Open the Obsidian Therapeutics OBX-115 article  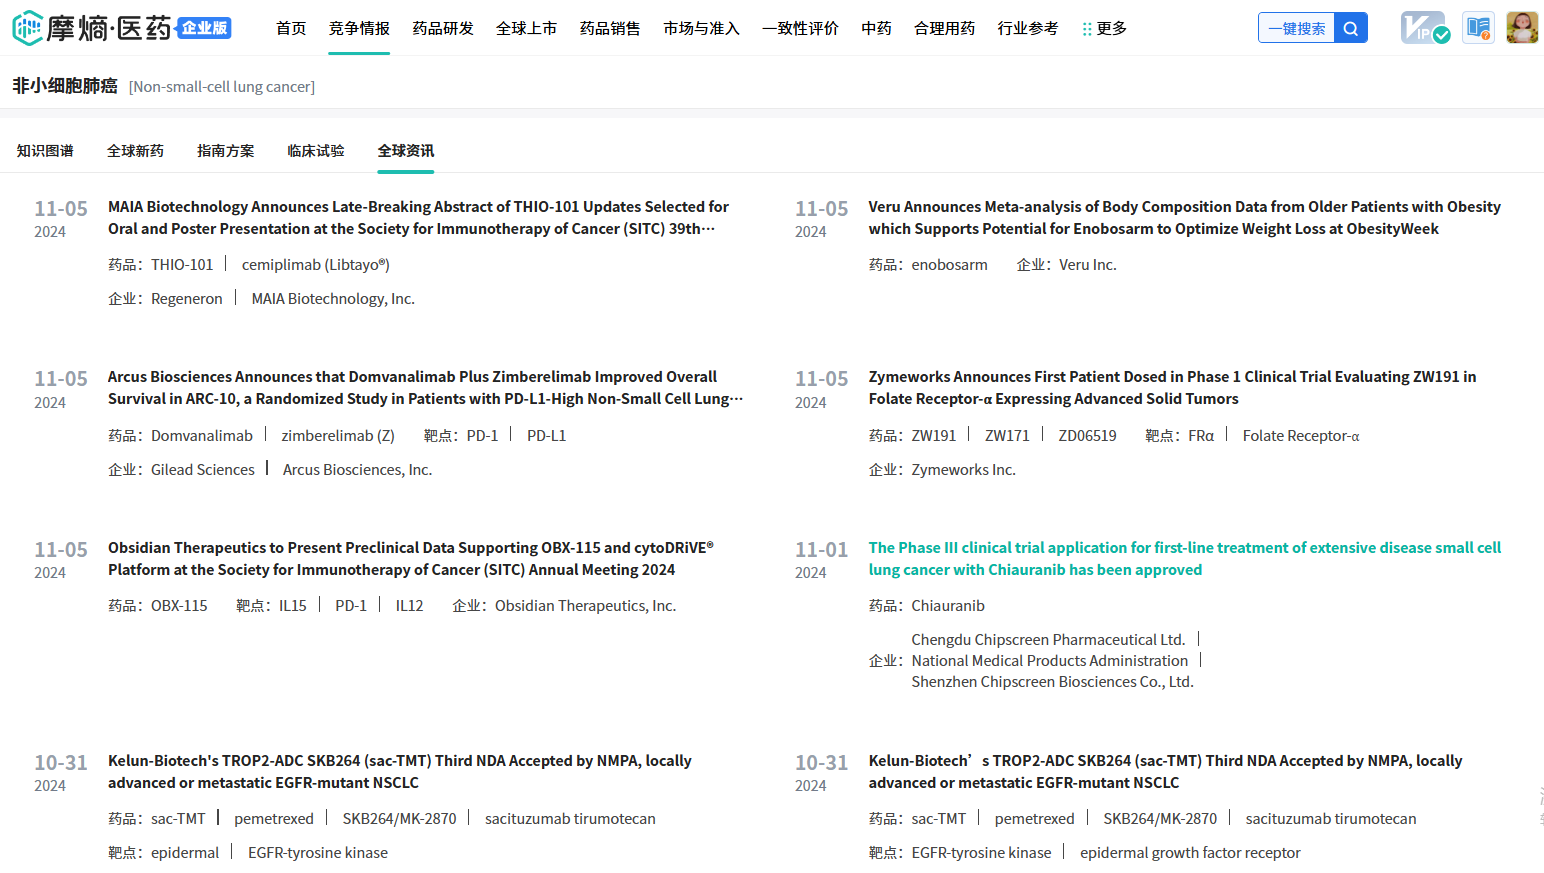click(411, 559)
